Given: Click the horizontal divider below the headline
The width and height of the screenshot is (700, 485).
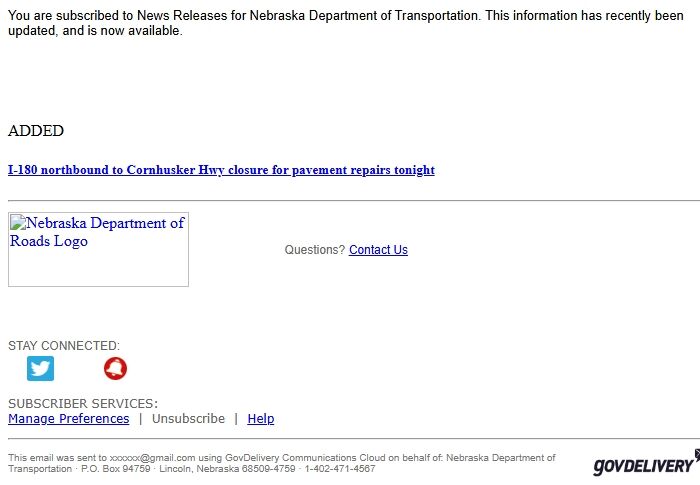Looking at the screenshot, I should click(x=350, y=201).
